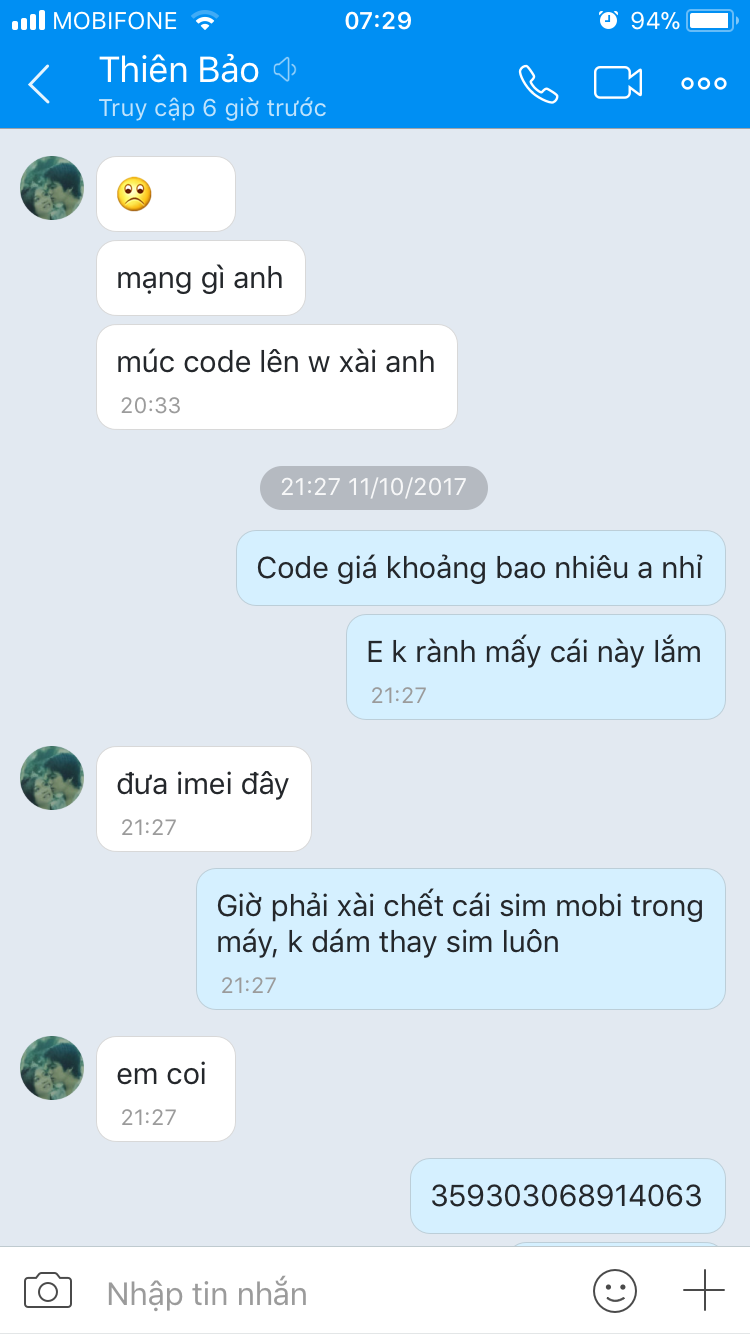Open the emoji sticker picker
This screenshot has width=750, height=1334.
point(615,1290)
